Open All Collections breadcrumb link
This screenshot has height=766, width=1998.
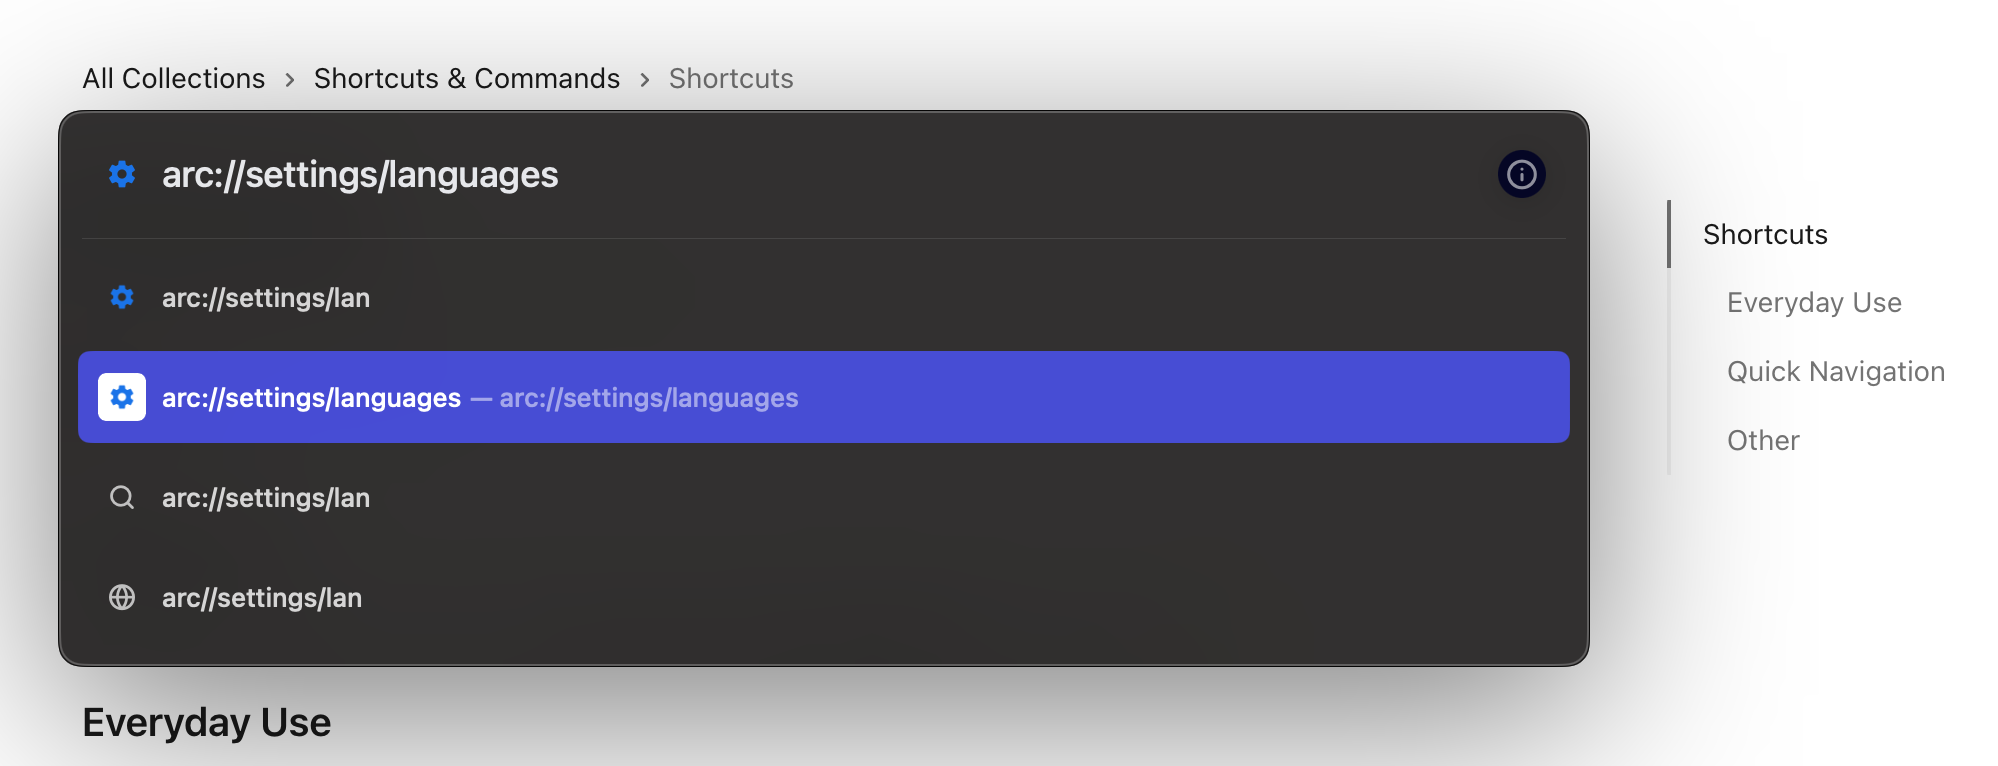click(174, 78)
